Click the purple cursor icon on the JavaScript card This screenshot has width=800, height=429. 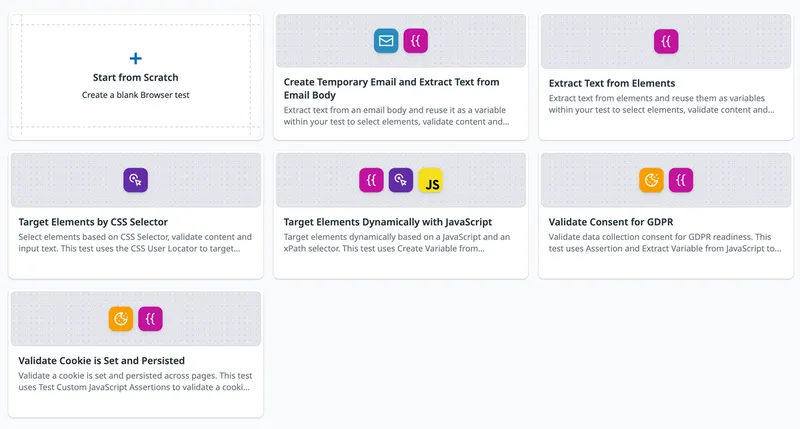click(x=401, y=180)
